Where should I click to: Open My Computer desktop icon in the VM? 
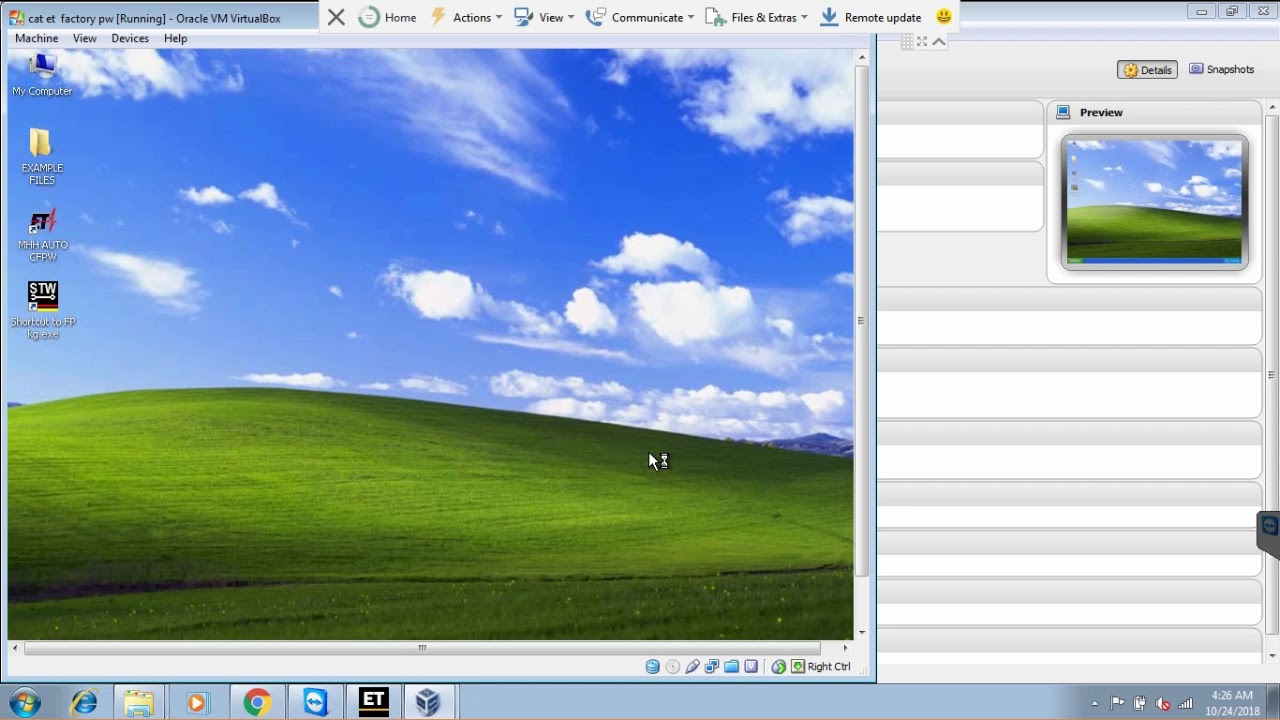tap(42, 75)
